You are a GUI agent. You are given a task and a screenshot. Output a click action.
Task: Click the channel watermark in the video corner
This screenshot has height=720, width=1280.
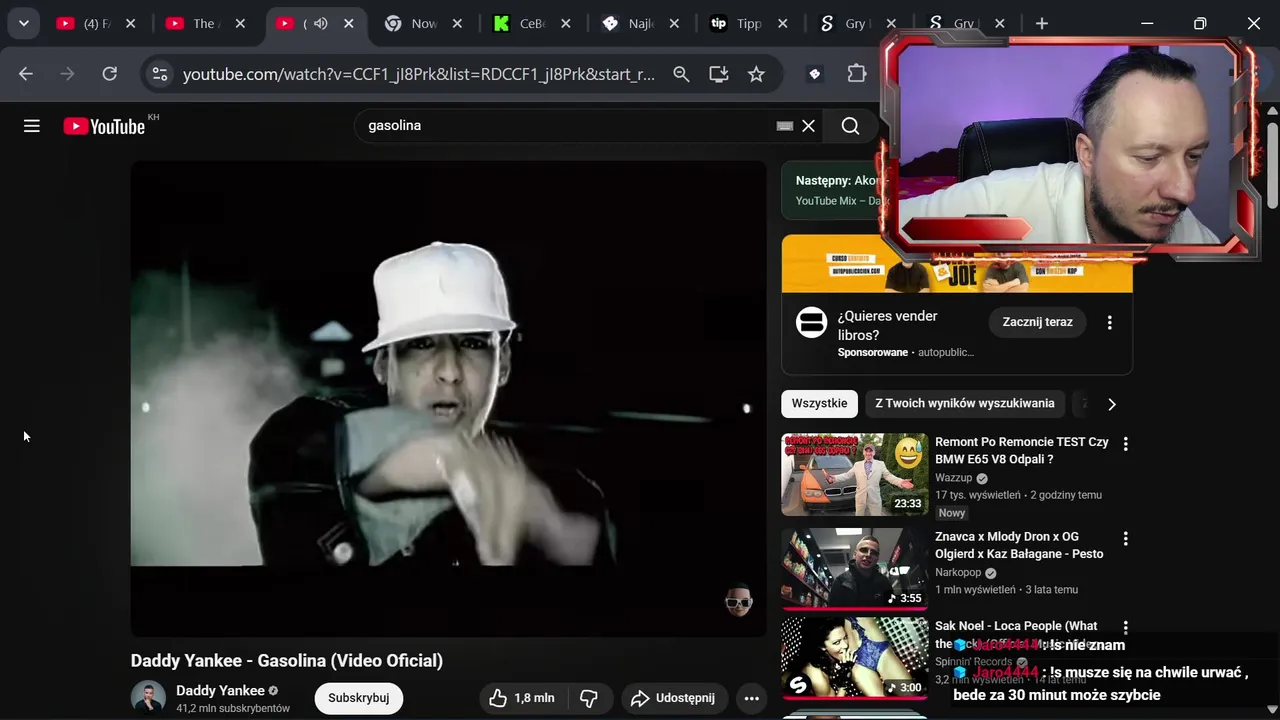point(738,600)
